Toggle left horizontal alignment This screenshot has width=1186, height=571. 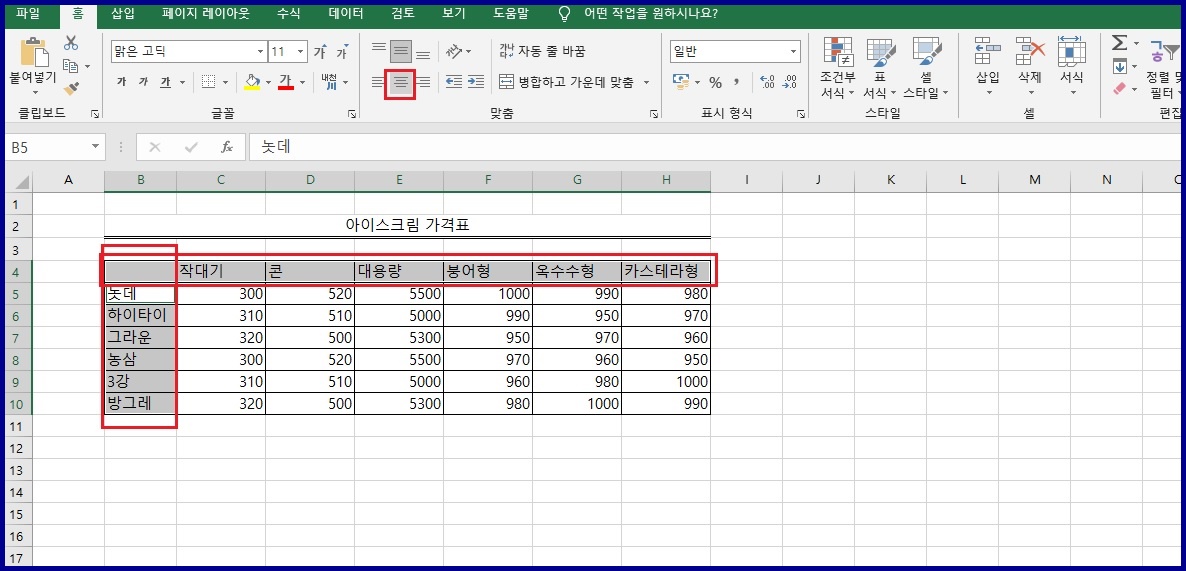tap(378, 82)
